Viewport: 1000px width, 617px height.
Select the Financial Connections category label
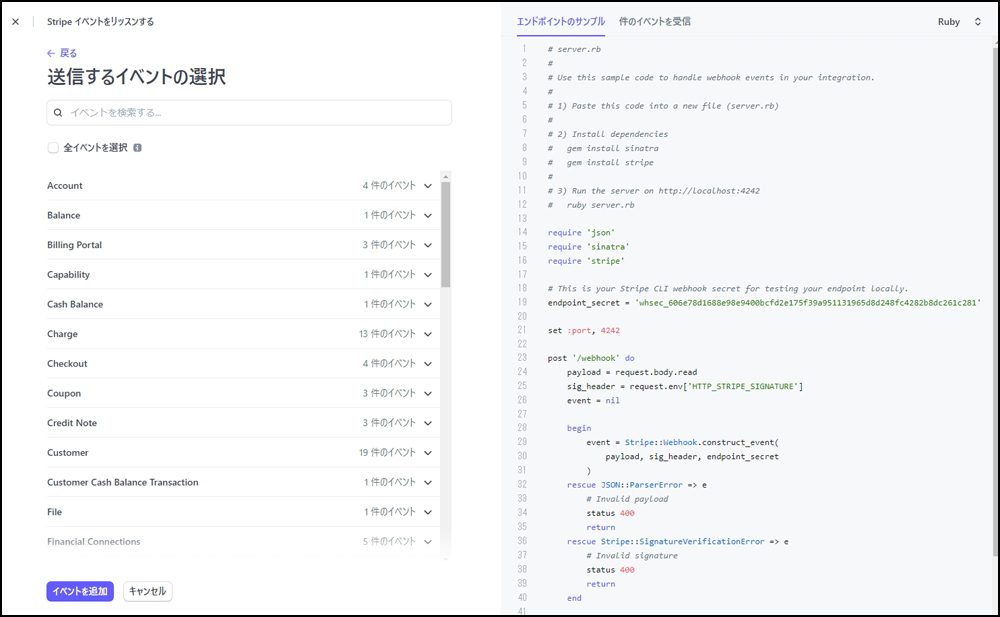pyautogui.click(x=93, y=542)
